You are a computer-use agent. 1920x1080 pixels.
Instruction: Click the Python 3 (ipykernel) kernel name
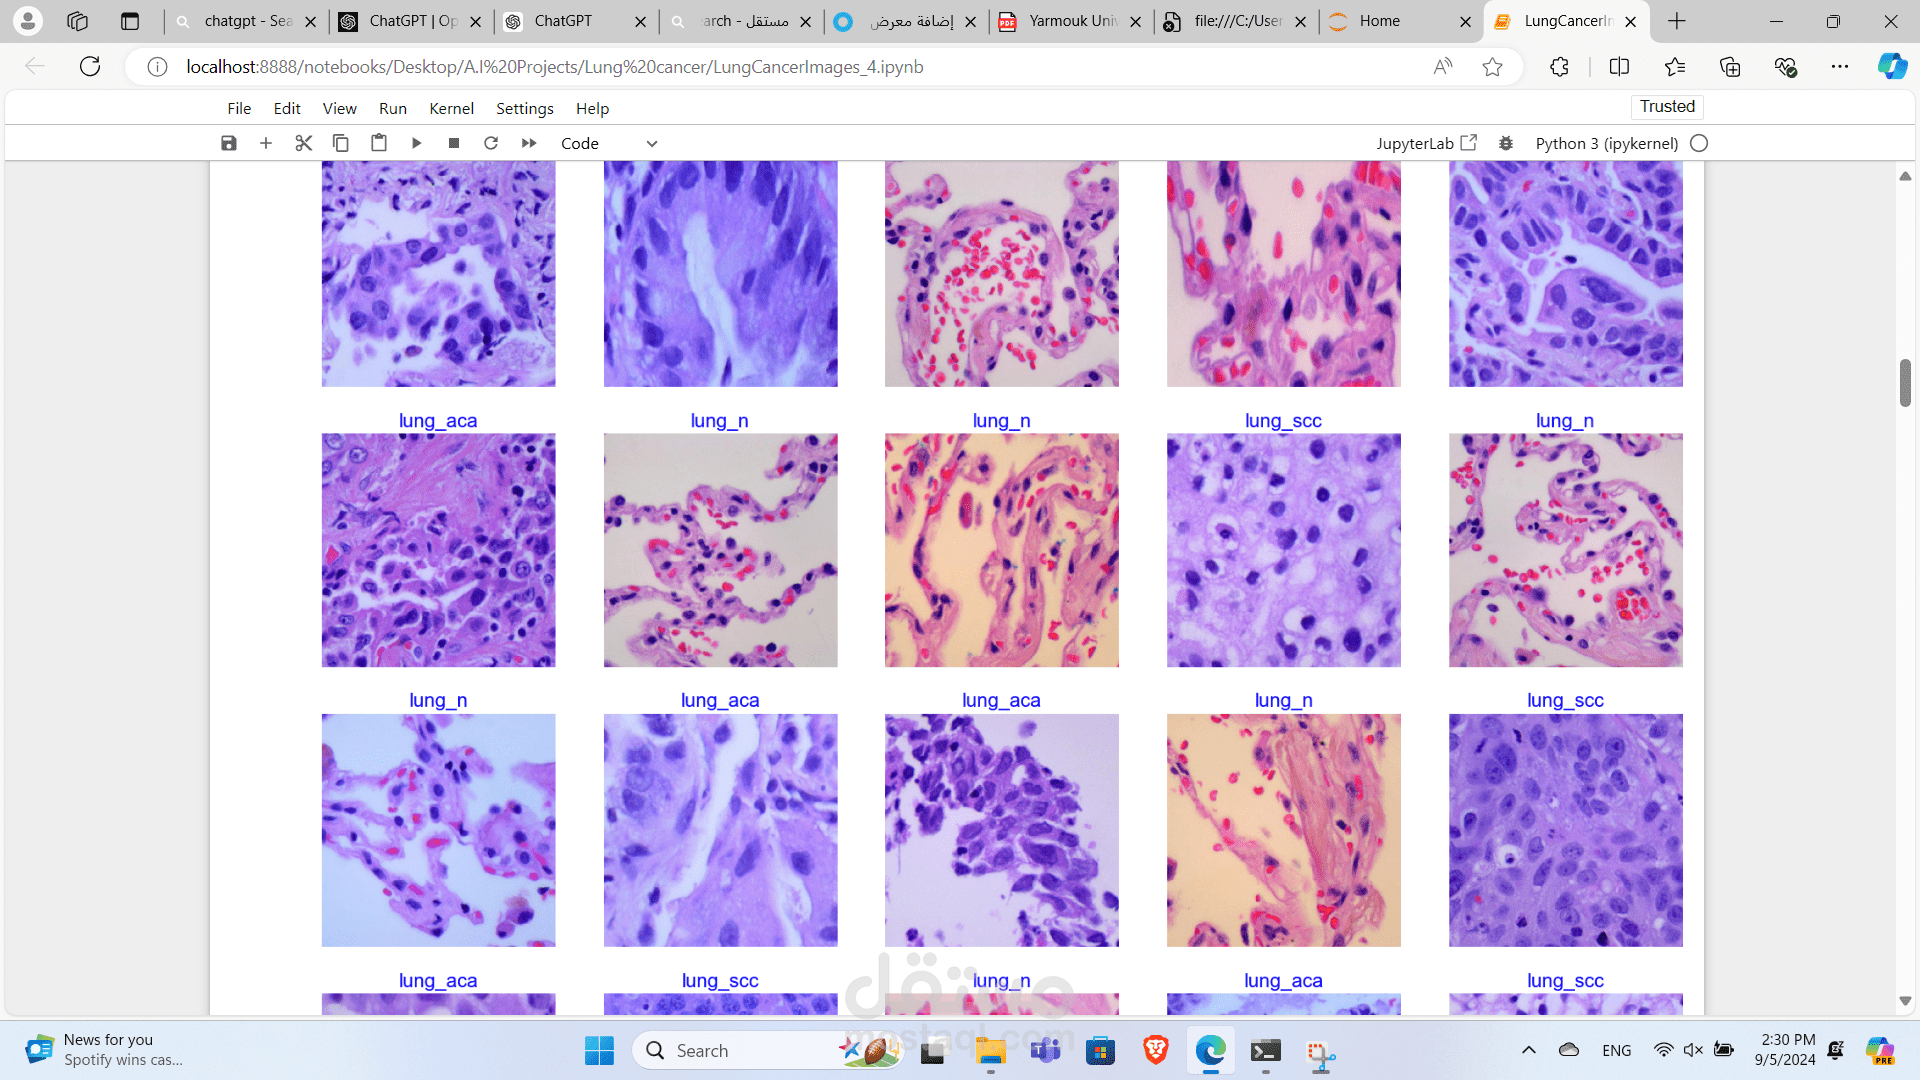click(x=1606, y=143)
